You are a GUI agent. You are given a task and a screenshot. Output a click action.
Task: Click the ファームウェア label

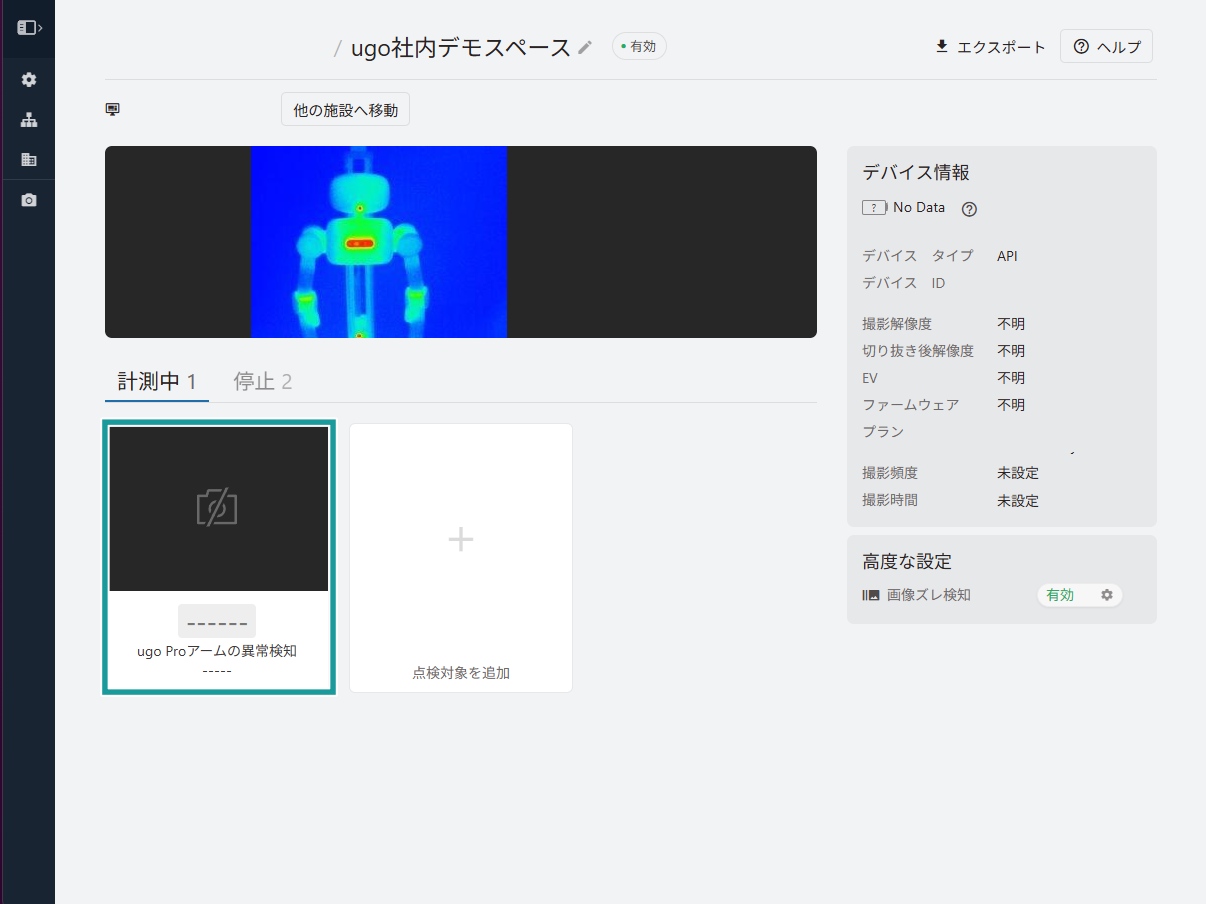tap(910, 405)
